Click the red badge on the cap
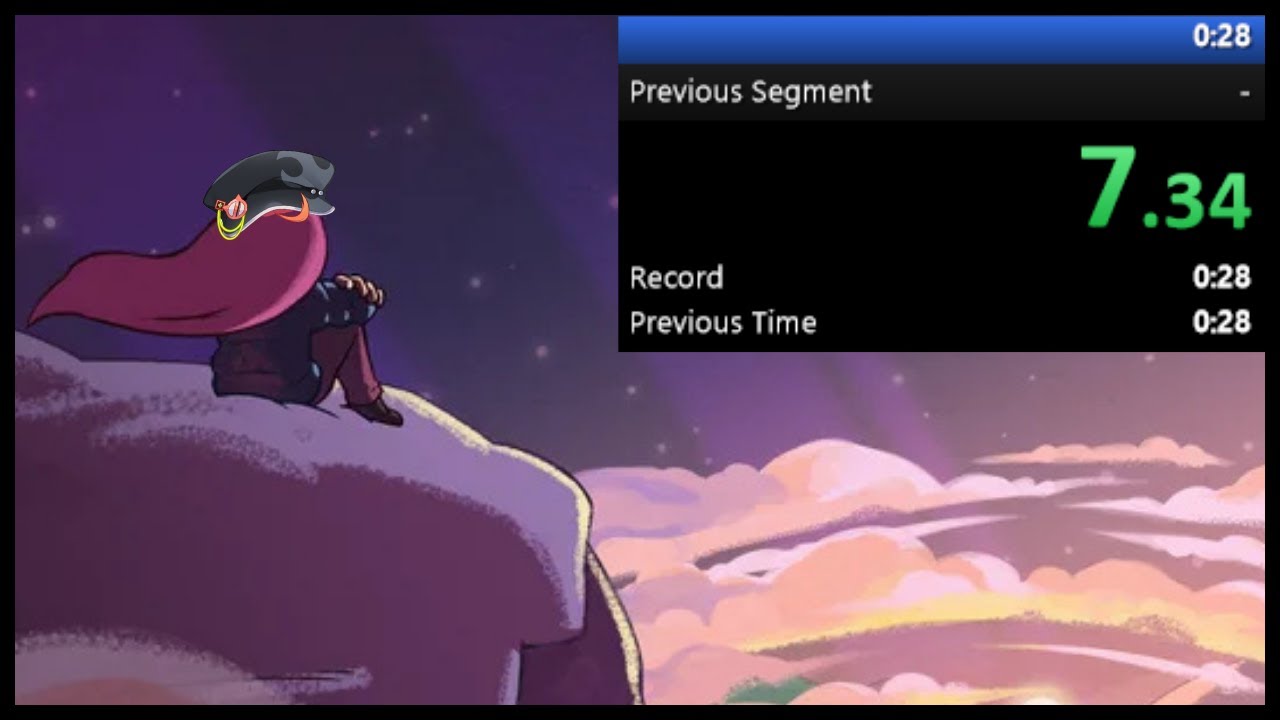The height and width of the screenshot is (720, 1280). [235, 208]
